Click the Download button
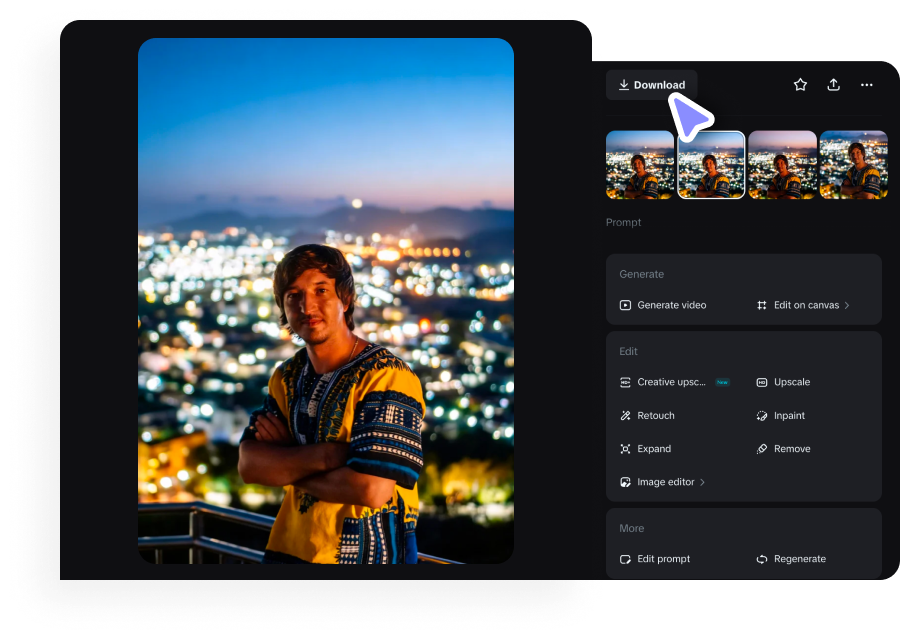900x640 pixels. [651, 85]
